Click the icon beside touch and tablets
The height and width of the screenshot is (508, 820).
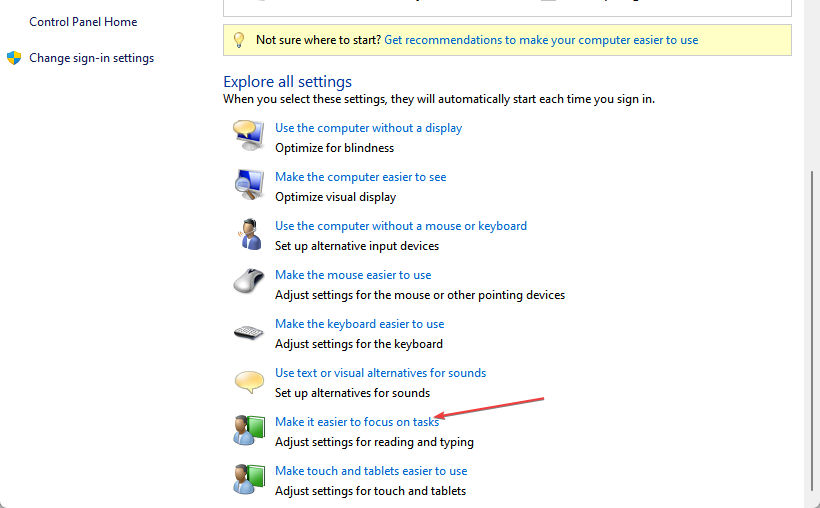(x=249, y=479)
